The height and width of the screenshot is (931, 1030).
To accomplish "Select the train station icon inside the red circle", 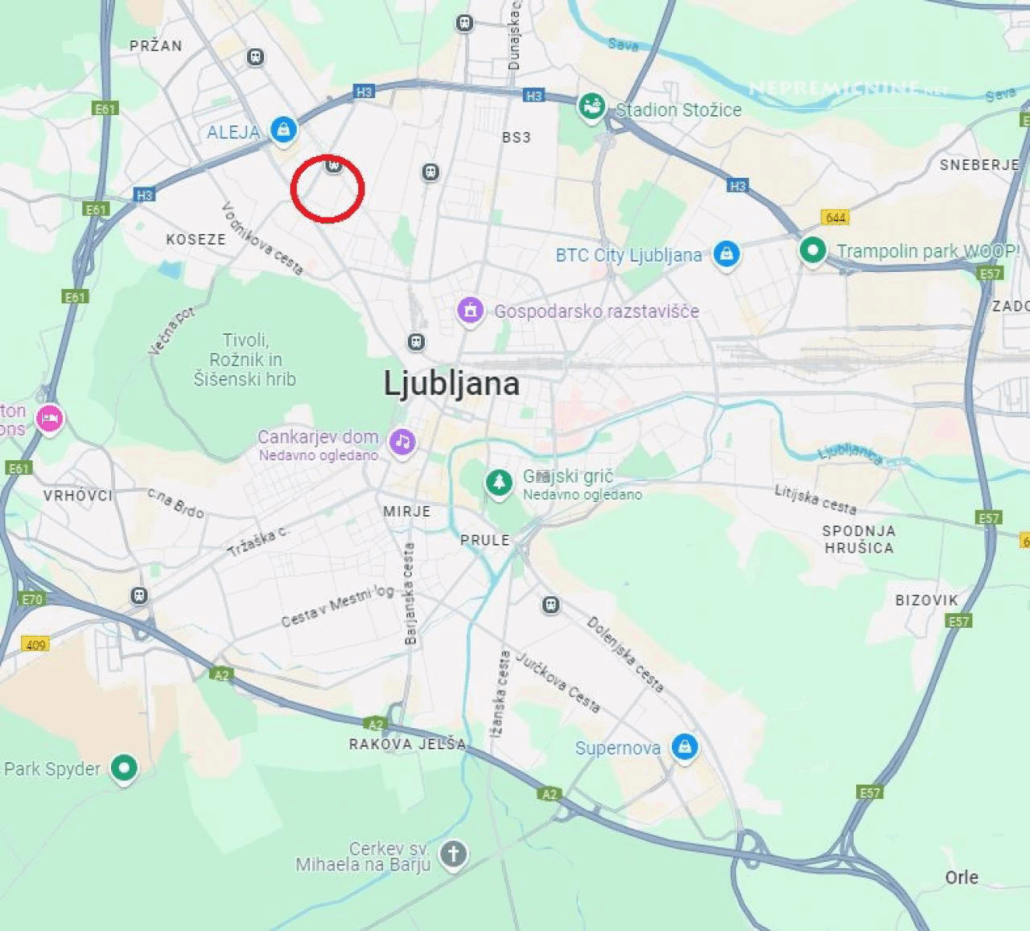I will point(334,165).
